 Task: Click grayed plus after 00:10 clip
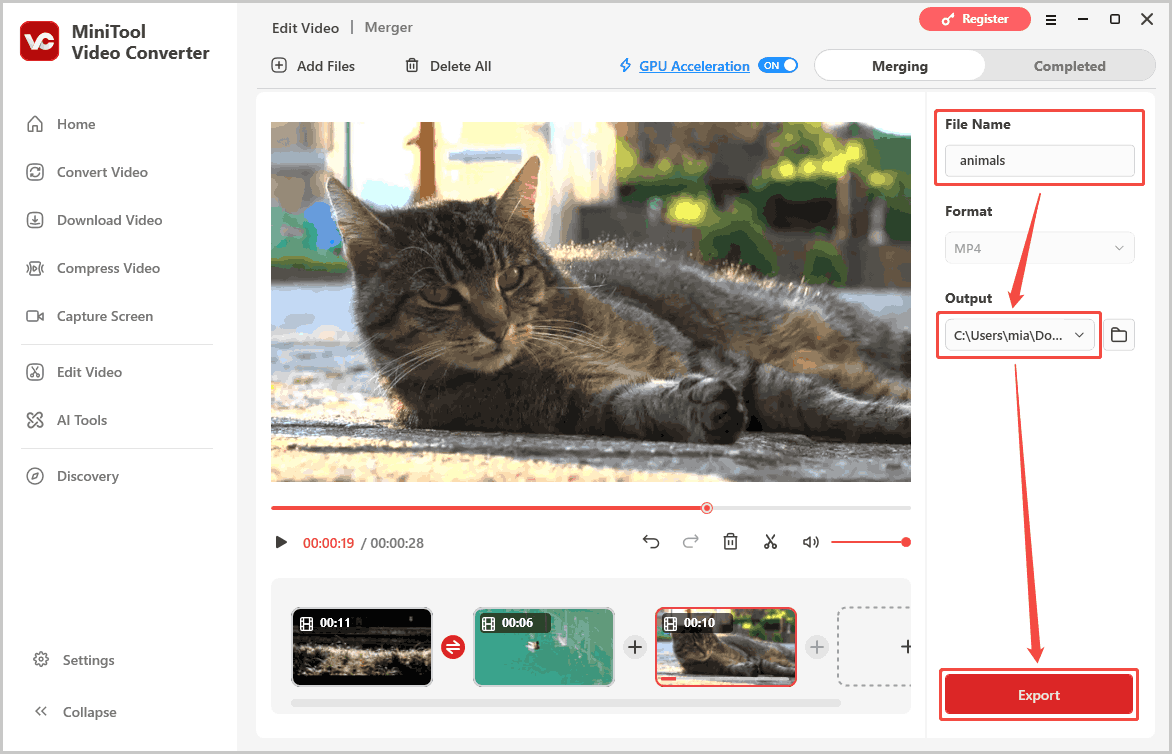point(817,647)
